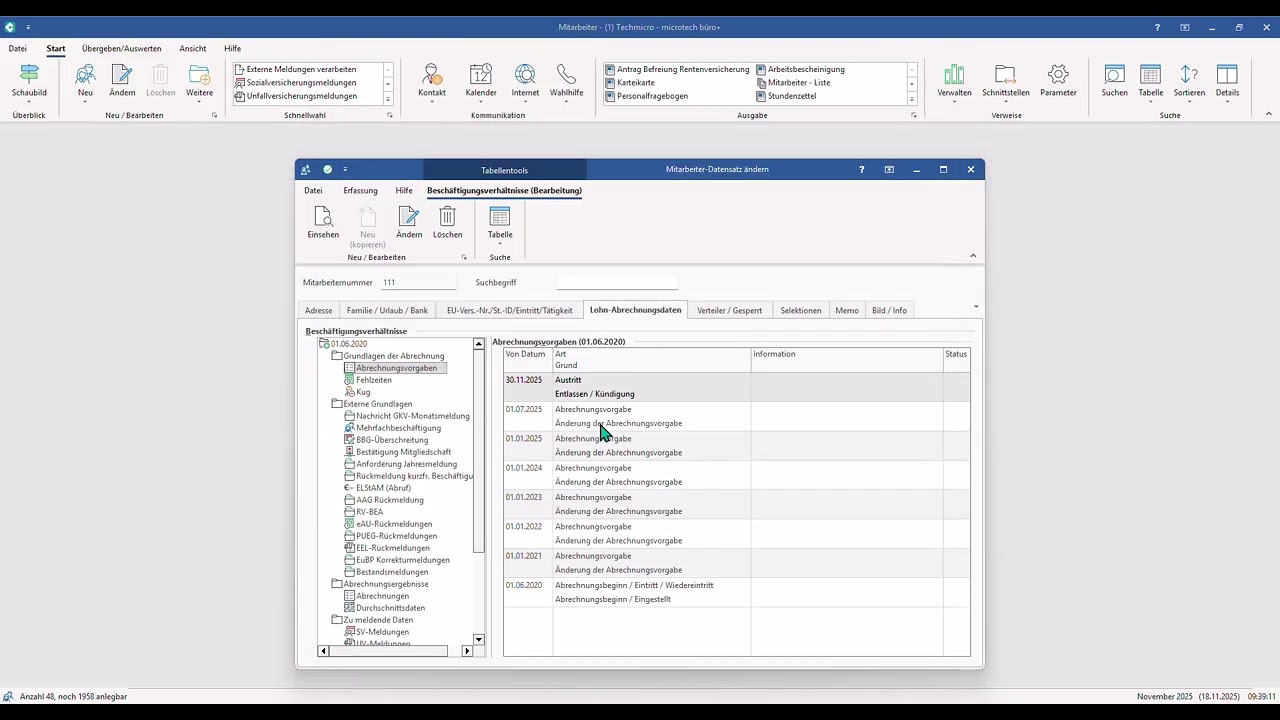
Task: Open the Schaubild overview button
Action: pos(29,82)
